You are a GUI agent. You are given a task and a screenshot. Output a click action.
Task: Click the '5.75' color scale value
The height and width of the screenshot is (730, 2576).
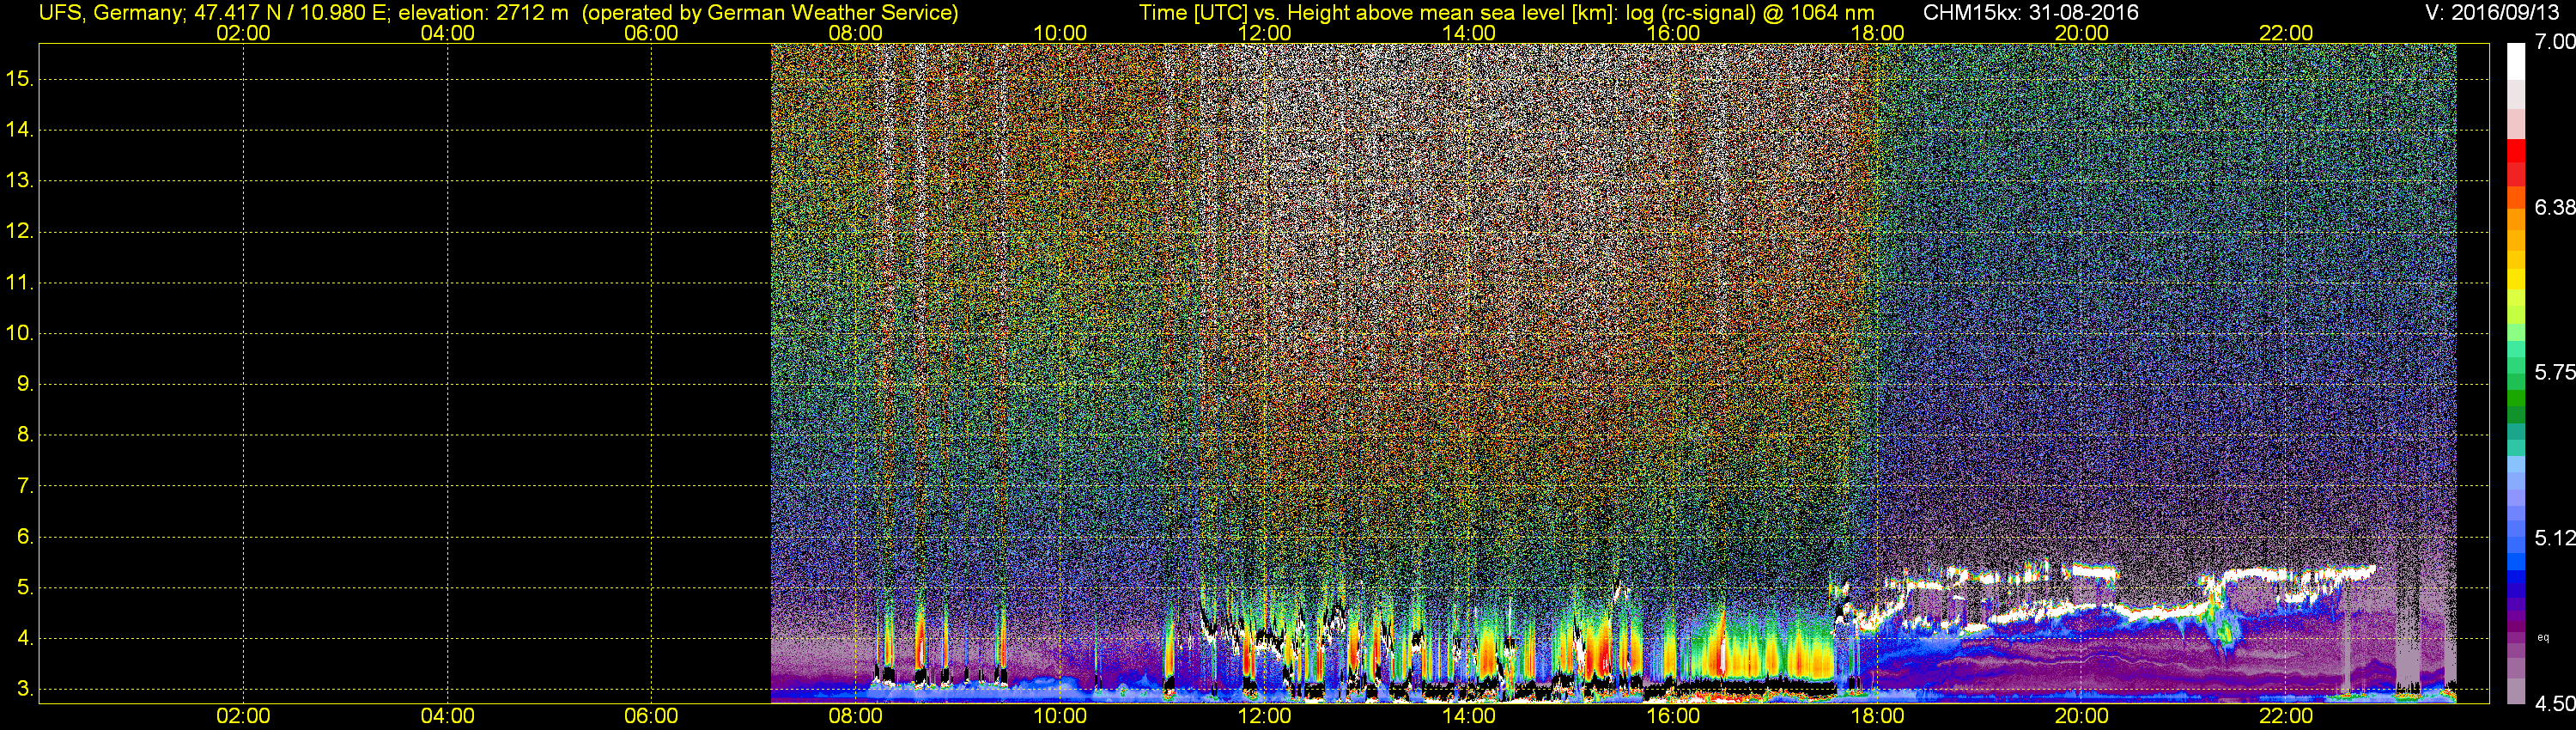point(2554,372)
